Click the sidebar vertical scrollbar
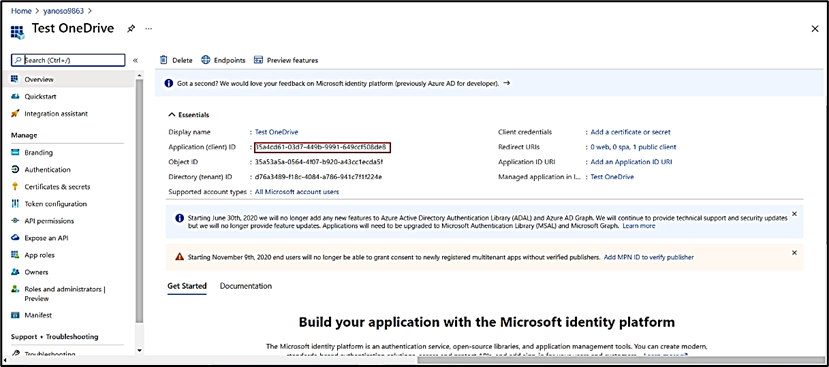Viewport: 829px width, 367px height. (x=139, y=201)
